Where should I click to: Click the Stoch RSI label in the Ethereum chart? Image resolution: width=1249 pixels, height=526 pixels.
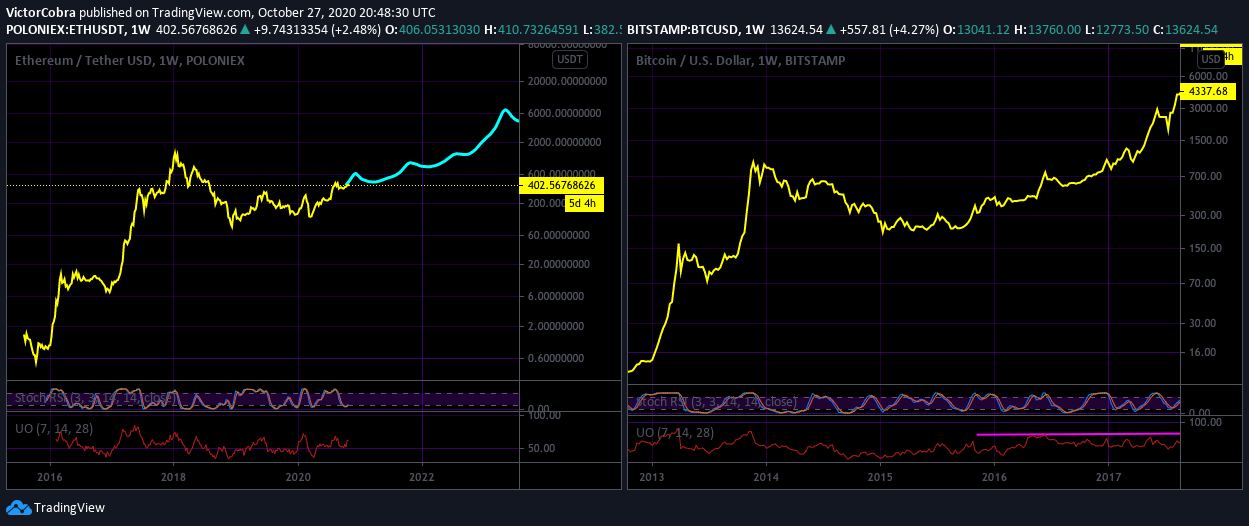(x=98, y=398)
